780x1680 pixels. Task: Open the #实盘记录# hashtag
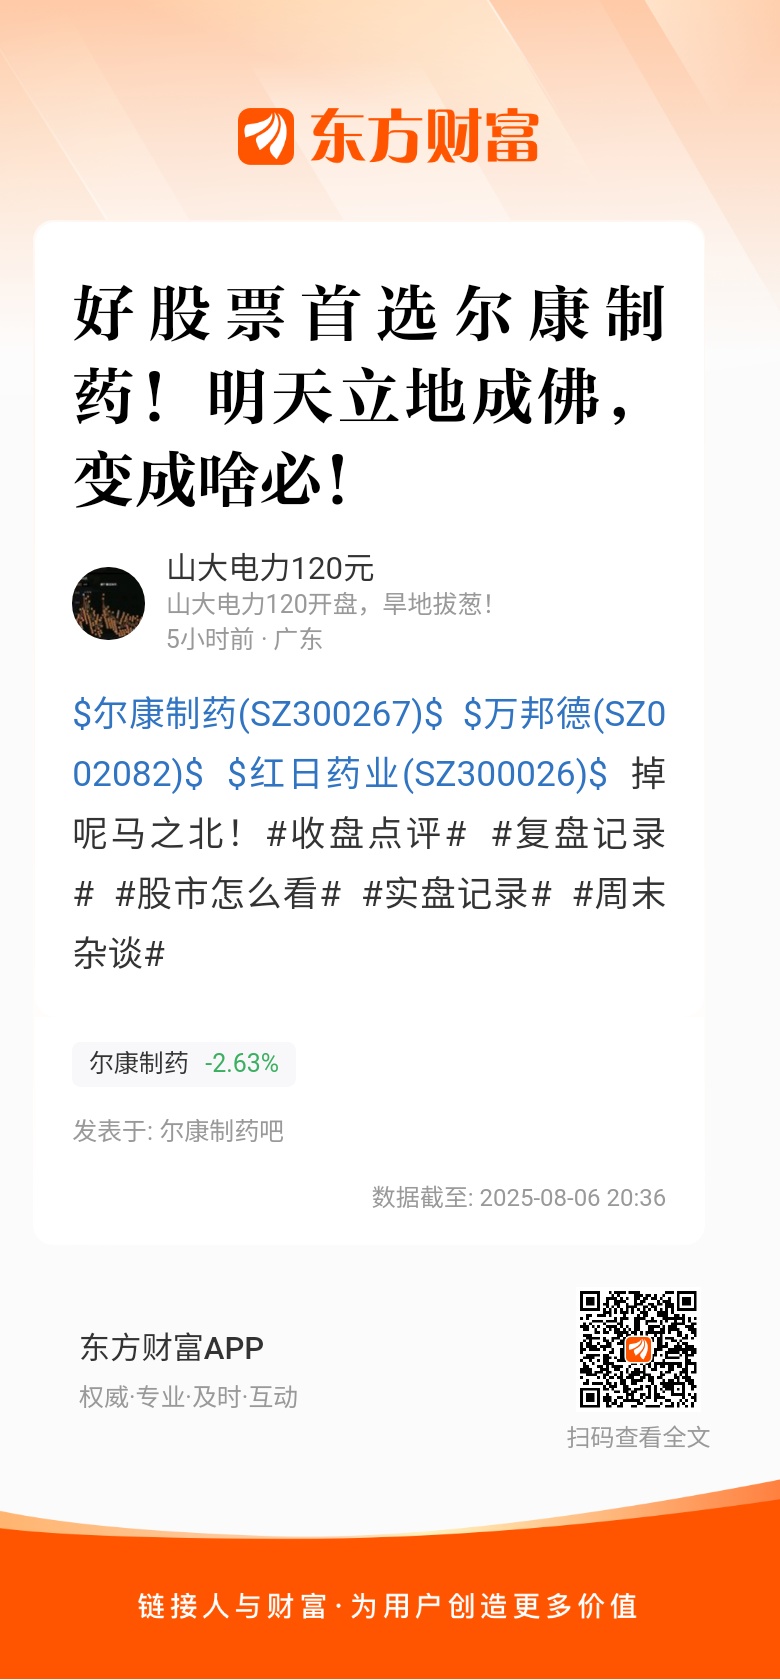click(457, 894)
